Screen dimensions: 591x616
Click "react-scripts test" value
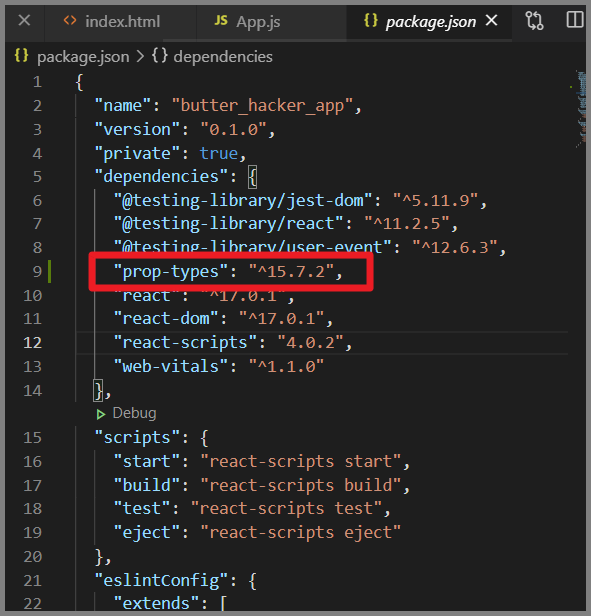[x=286, y=509]
